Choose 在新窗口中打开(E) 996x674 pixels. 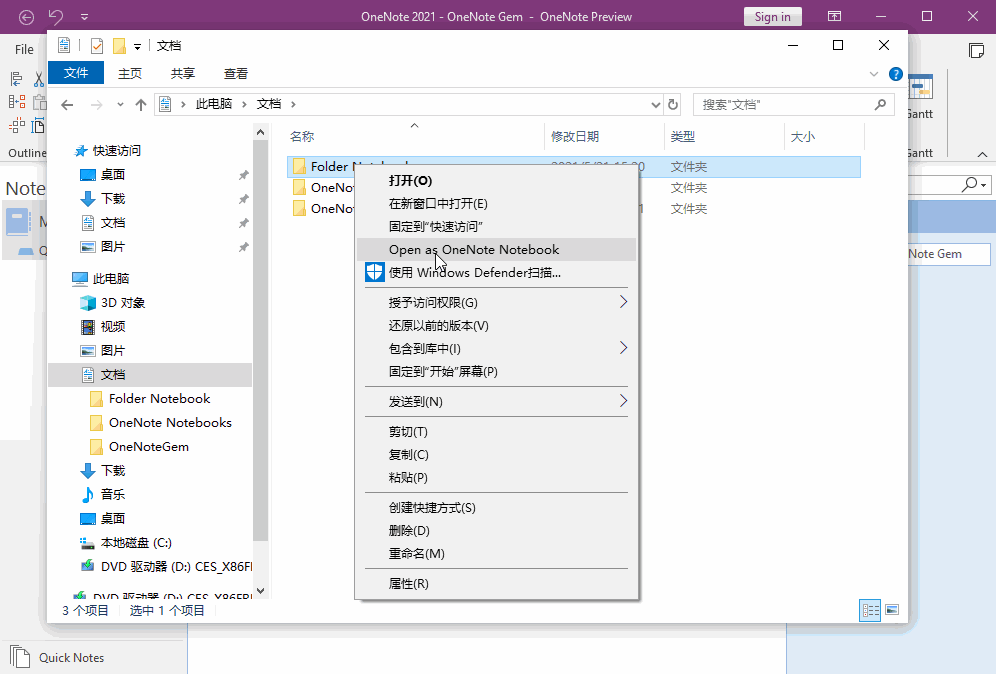click(x=497, y=203)
